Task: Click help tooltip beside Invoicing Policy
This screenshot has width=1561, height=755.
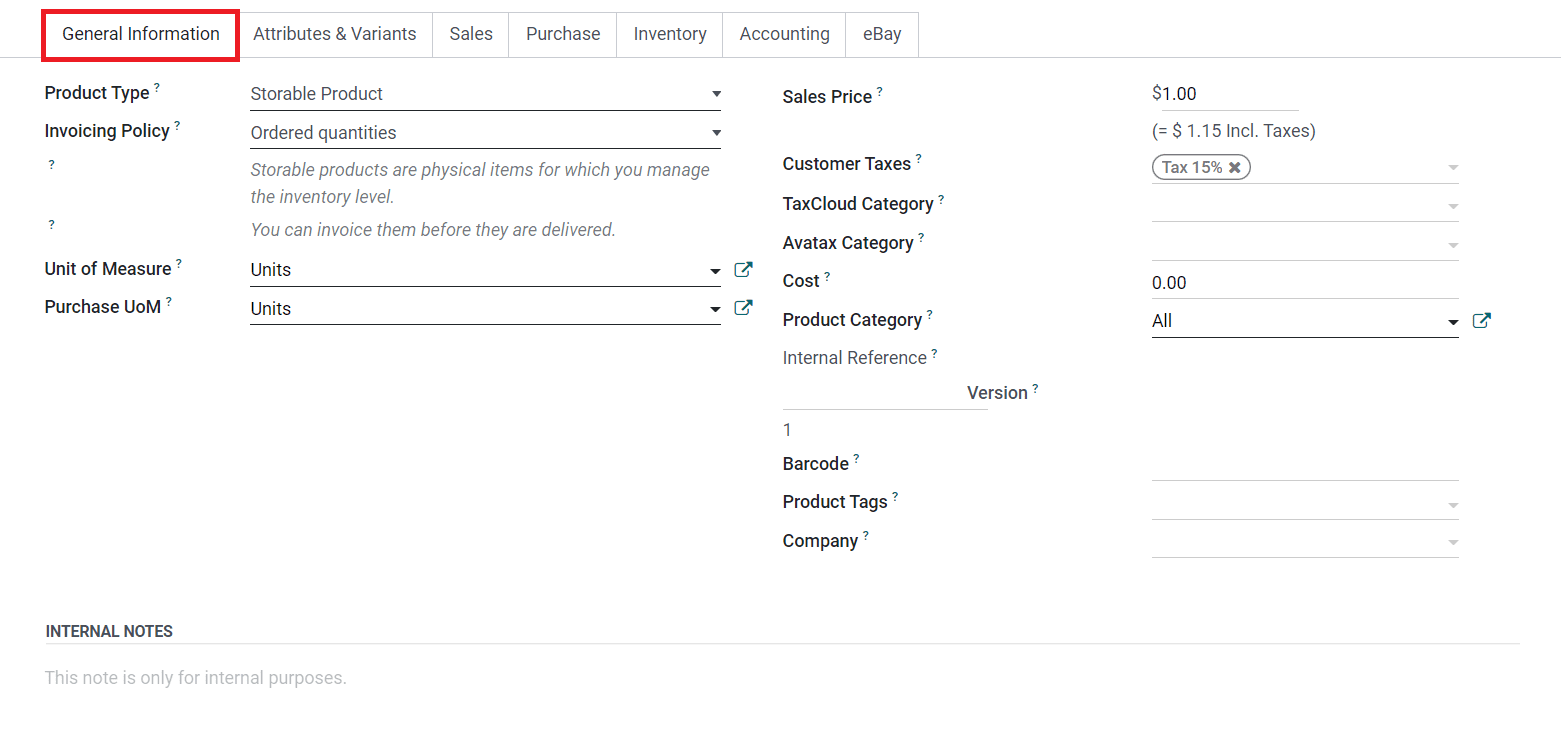Action: coord(177,126)
